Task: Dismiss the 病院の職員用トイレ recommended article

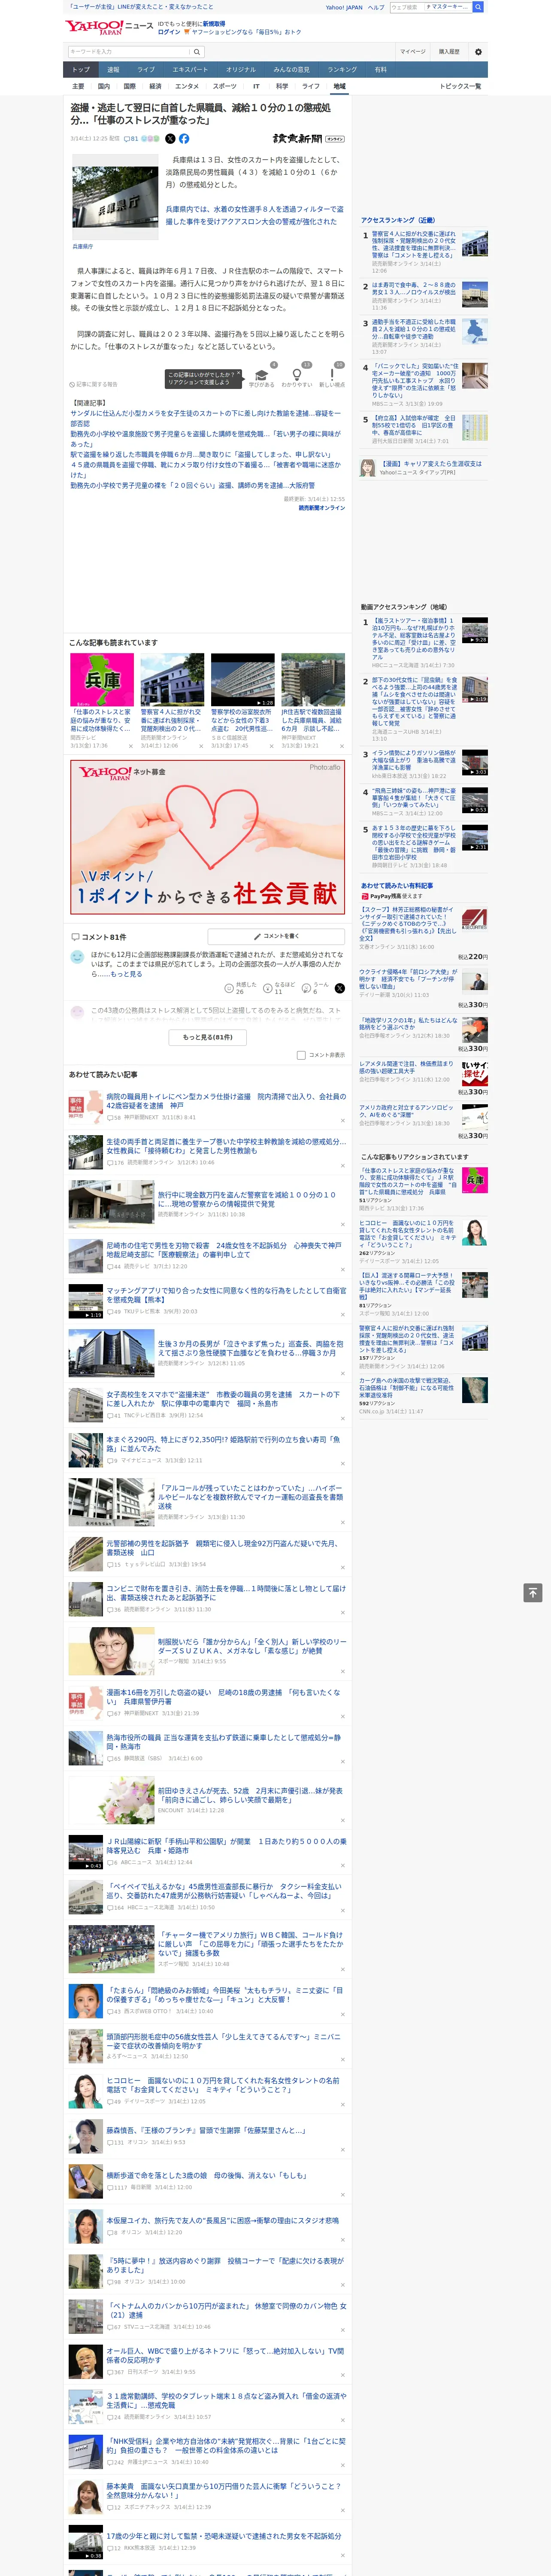Action: pyautogui.click(x=343, y=1120)
